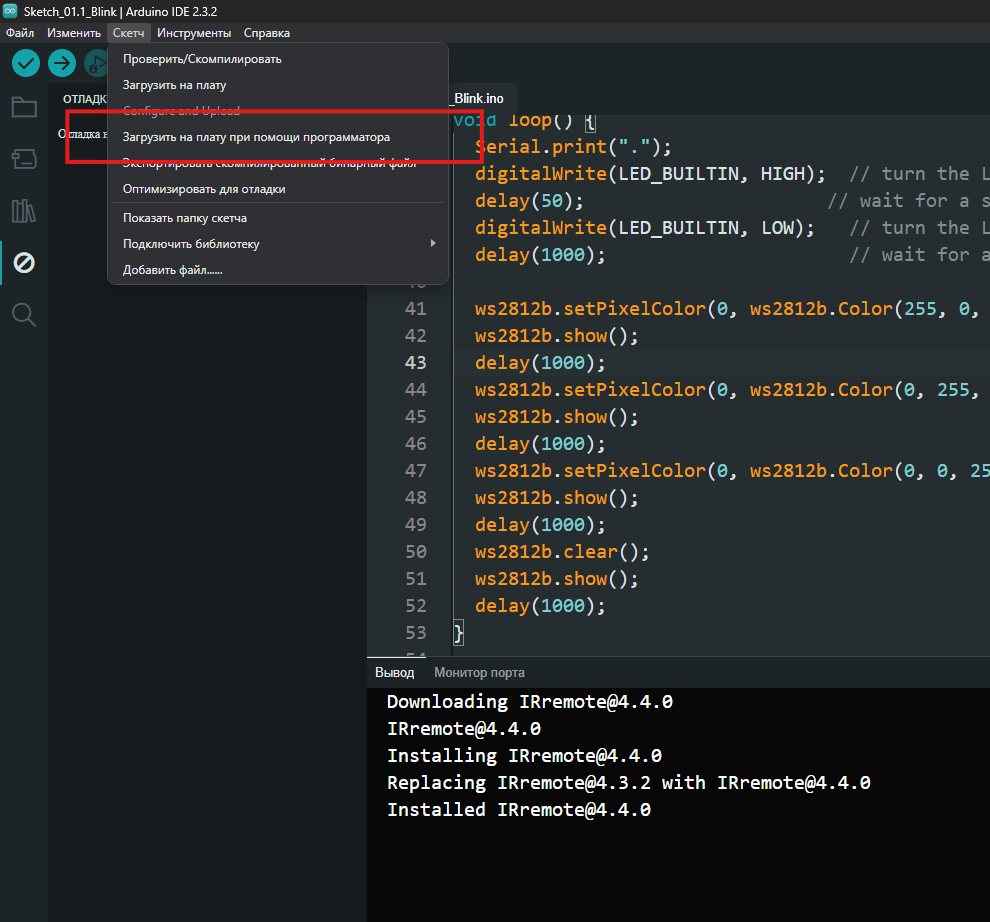Click "Installing IRremote@4.4.0" output line
Screen dimensions: 990x922
(x=524, y=756)
